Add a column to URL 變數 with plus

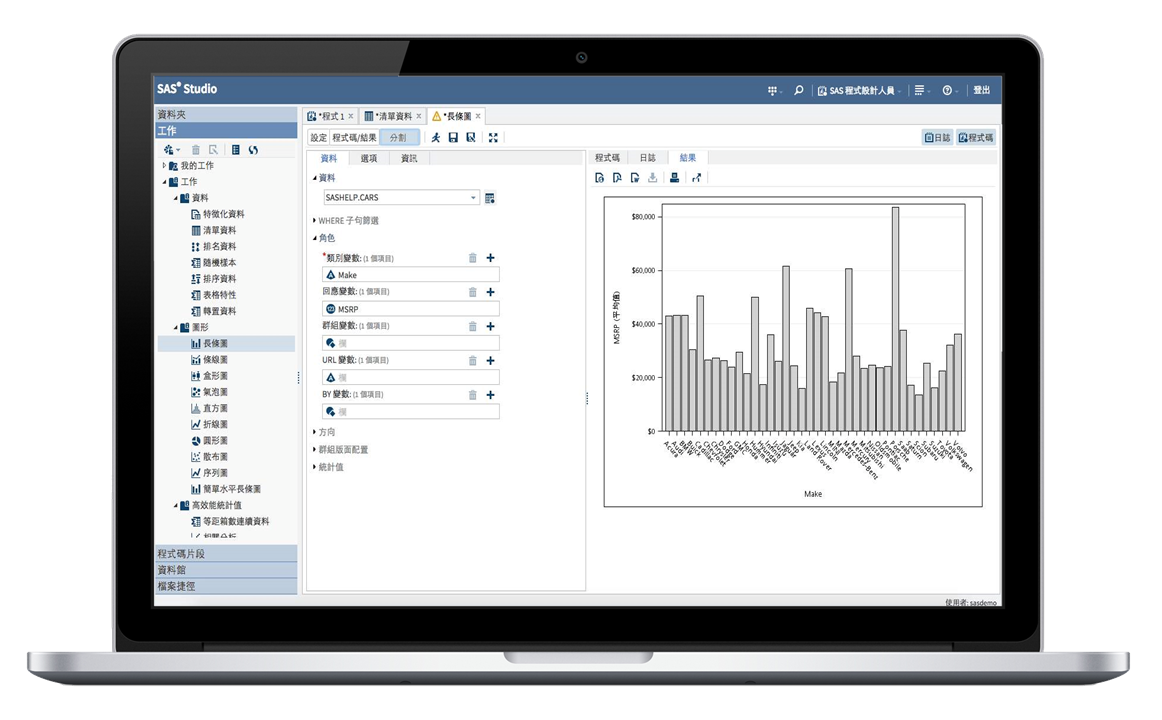coord(491,361)
